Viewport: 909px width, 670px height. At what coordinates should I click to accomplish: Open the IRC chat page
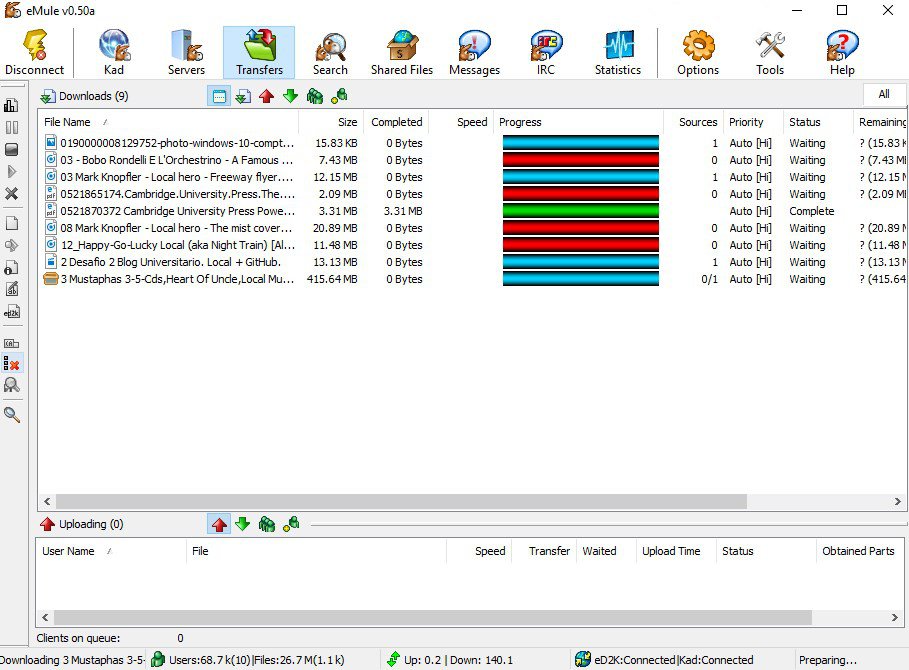[546, 52]
